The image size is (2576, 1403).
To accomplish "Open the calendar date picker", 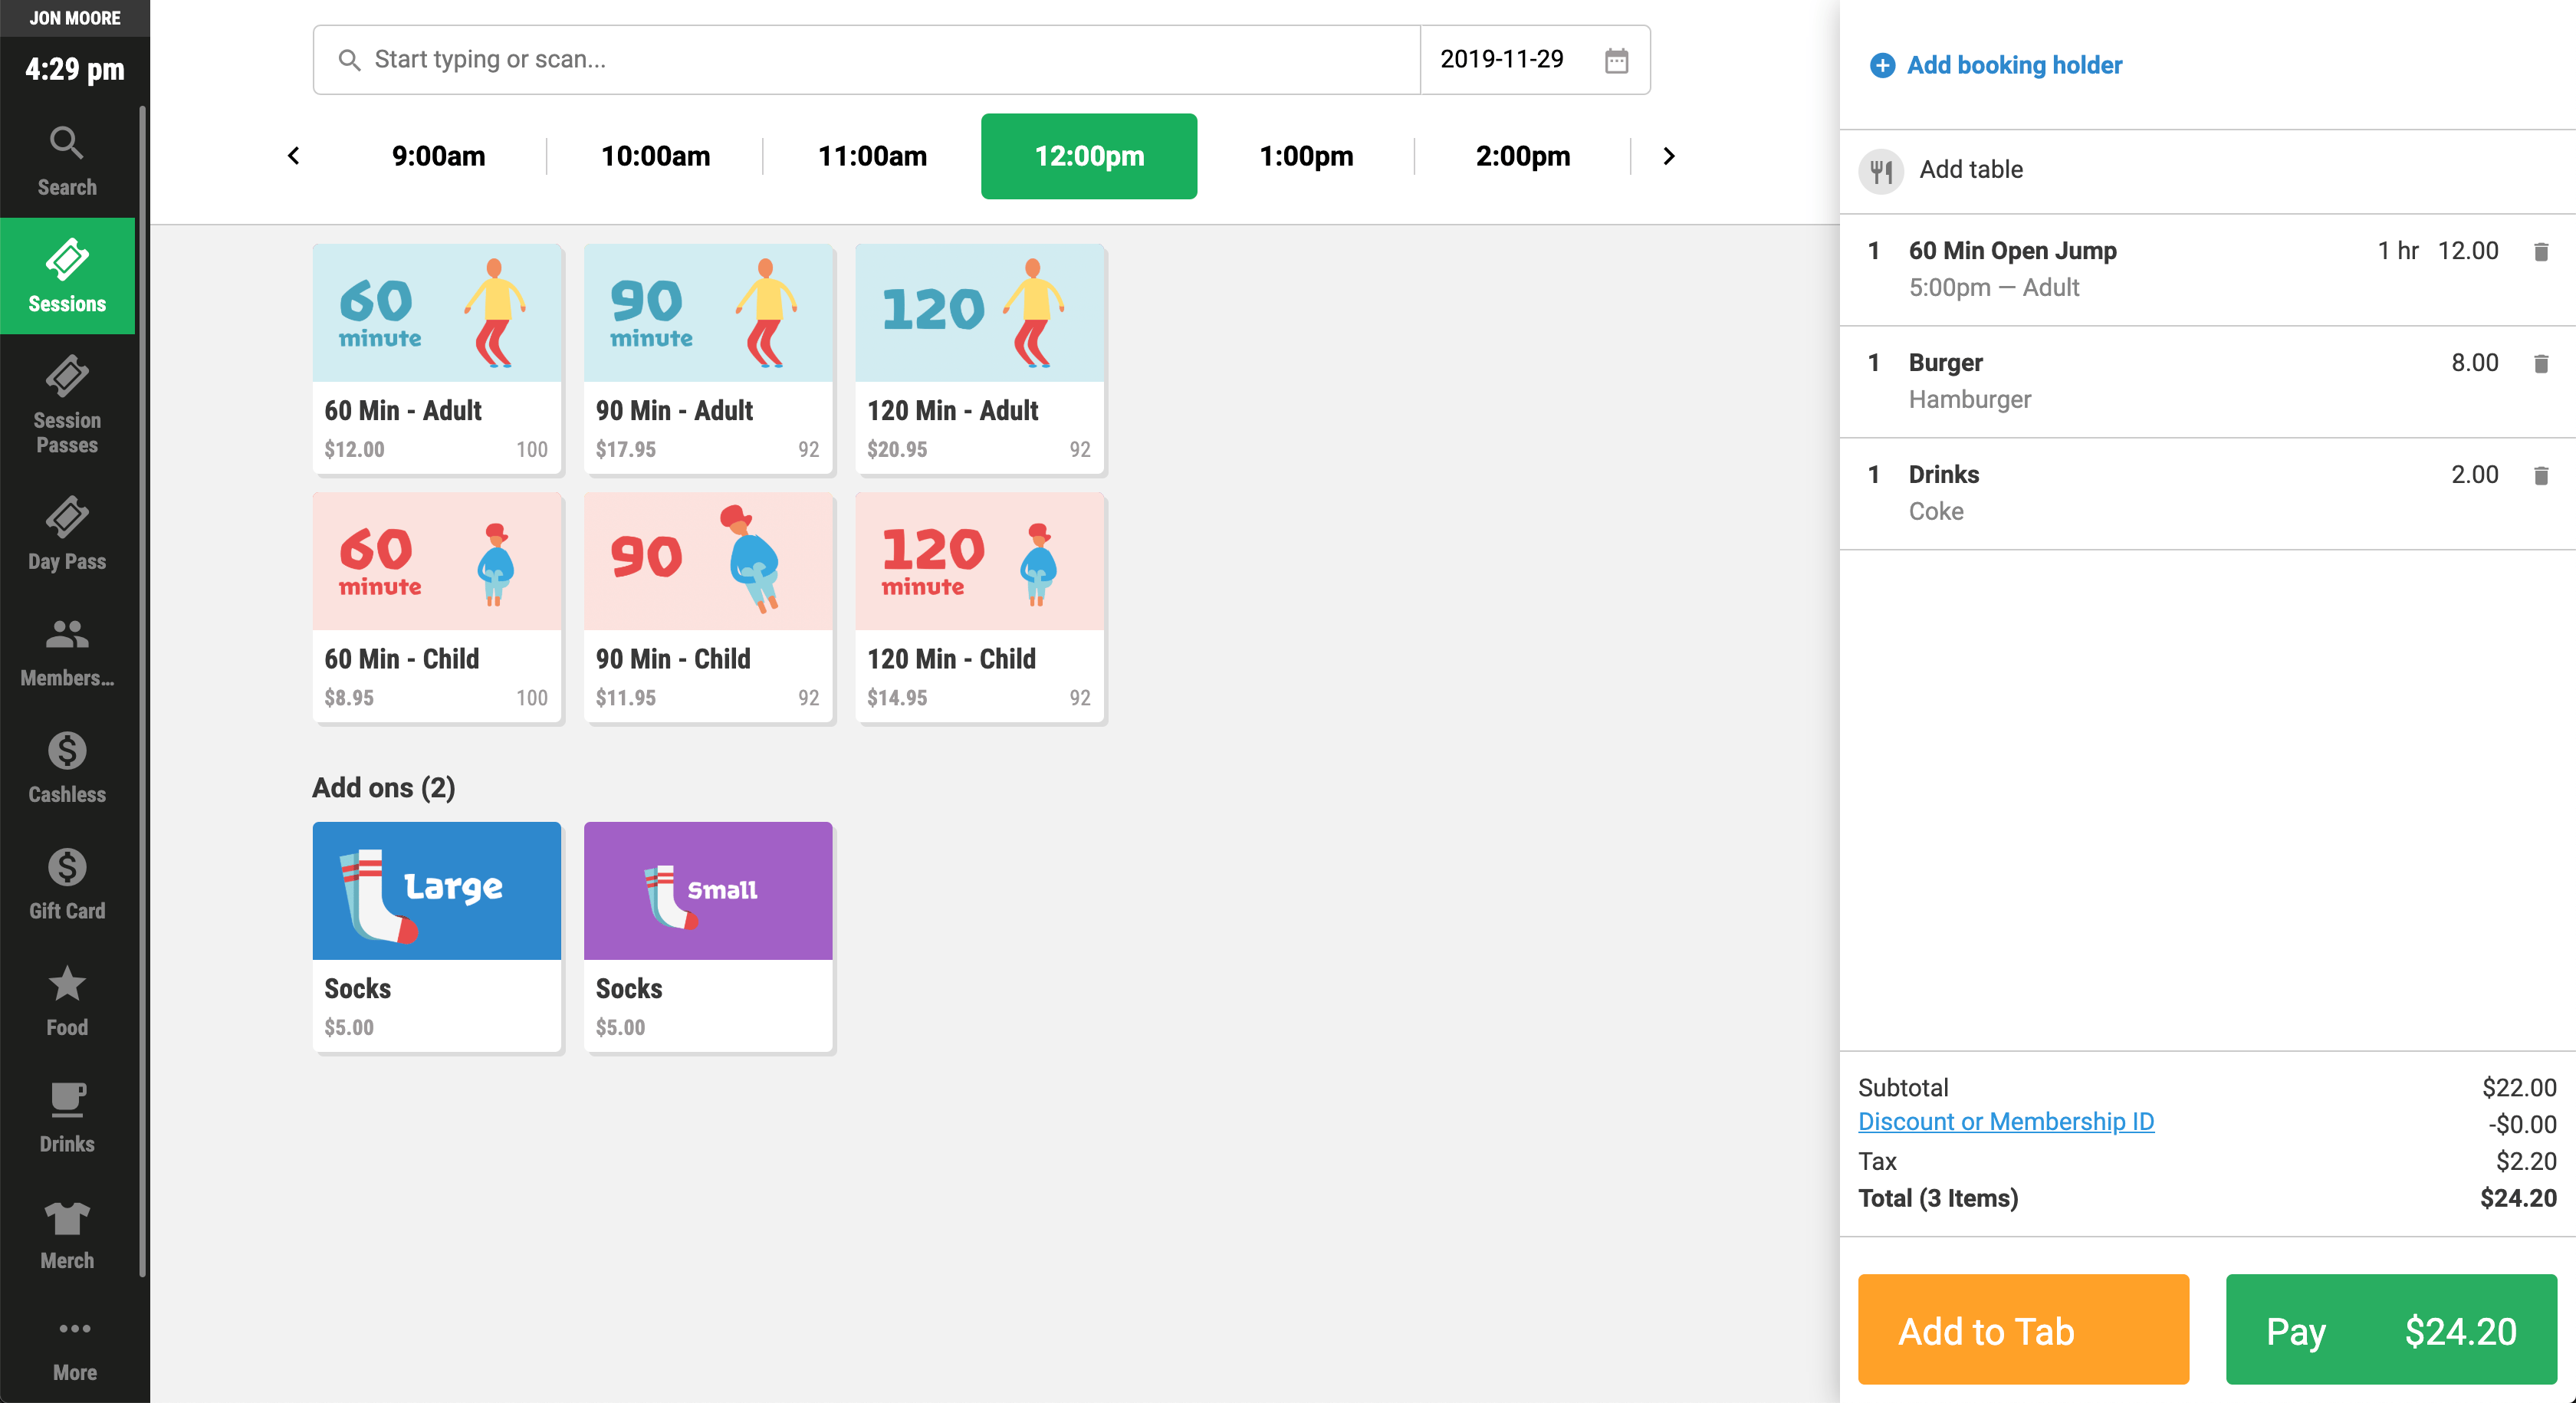I will (x=1617, y=59).
